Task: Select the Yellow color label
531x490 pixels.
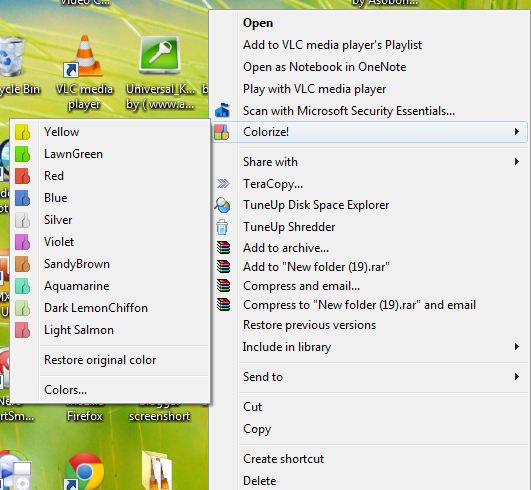Action: tap(62, 132)
